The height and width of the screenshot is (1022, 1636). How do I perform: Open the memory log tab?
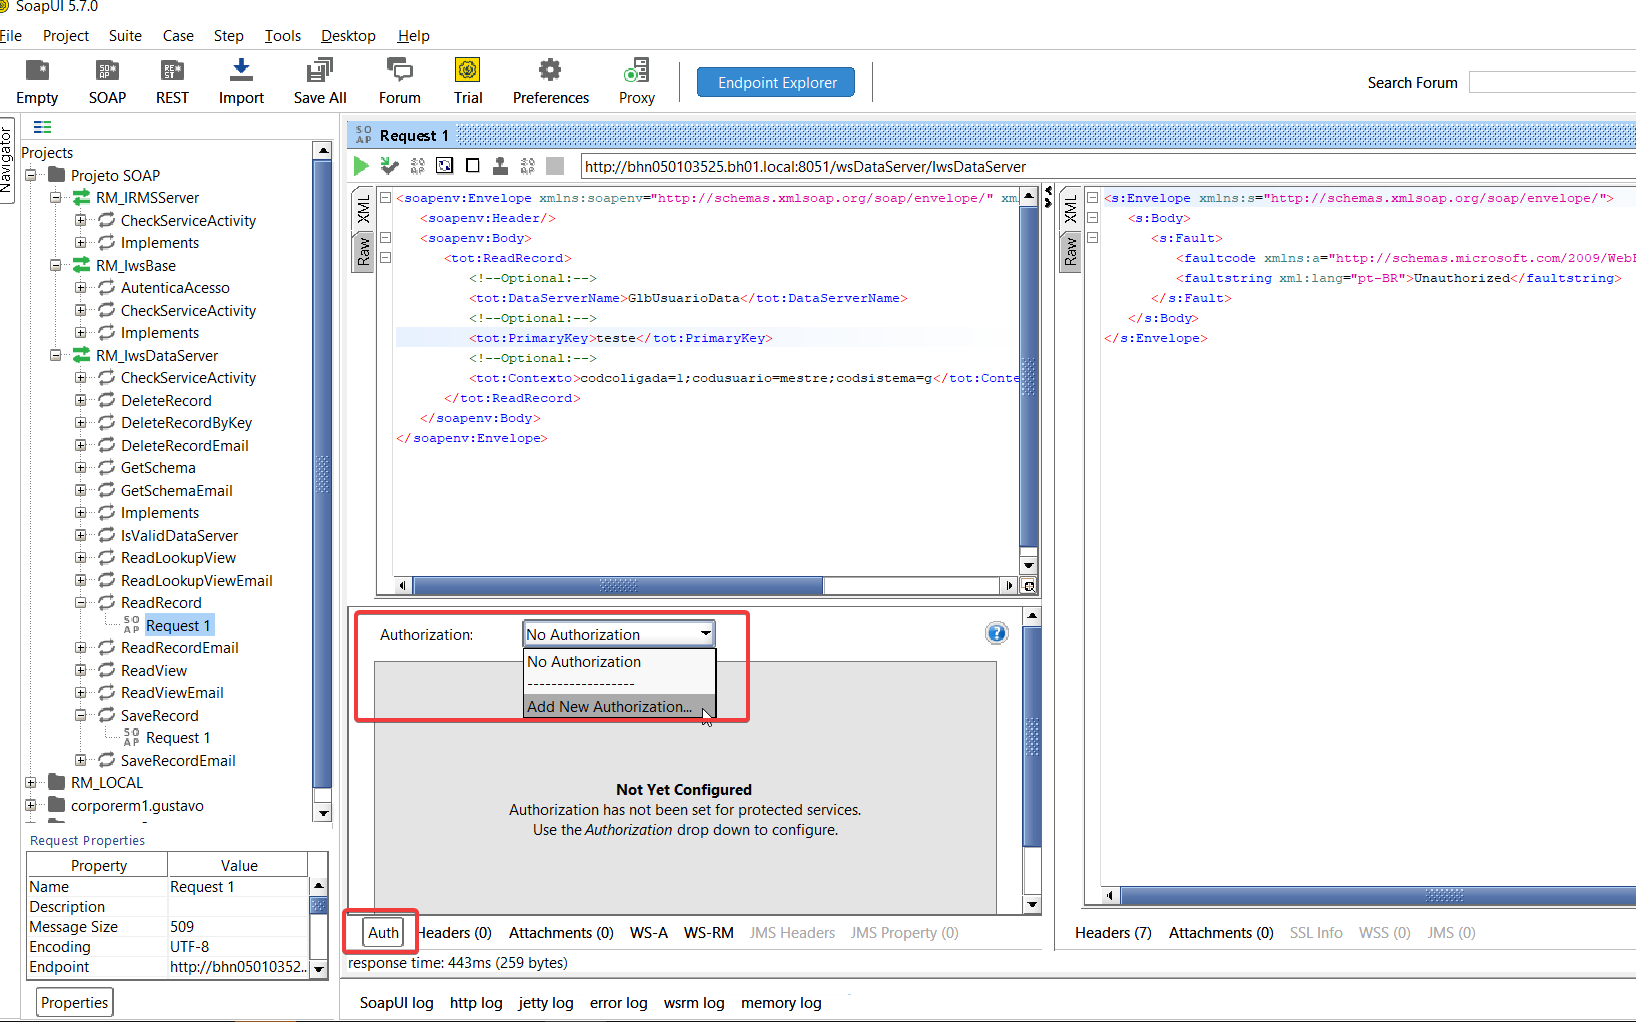781,1003
